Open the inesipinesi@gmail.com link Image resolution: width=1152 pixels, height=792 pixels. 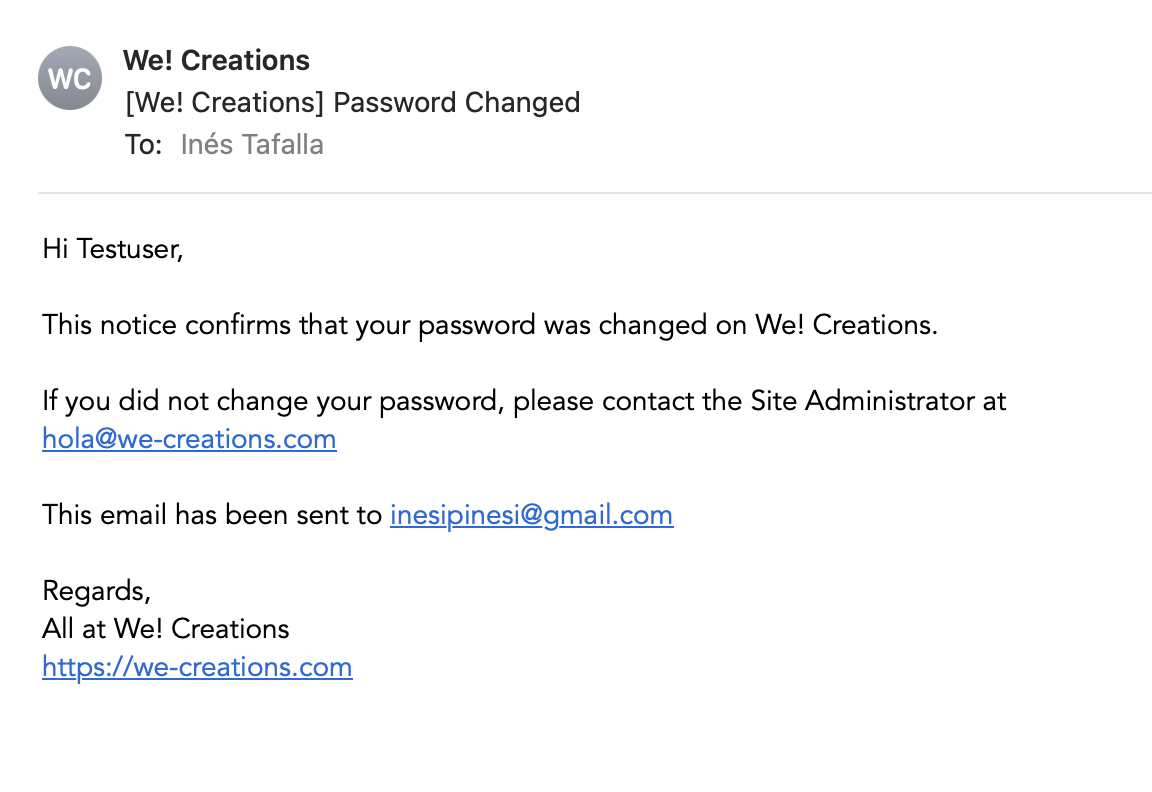(531, 515)
